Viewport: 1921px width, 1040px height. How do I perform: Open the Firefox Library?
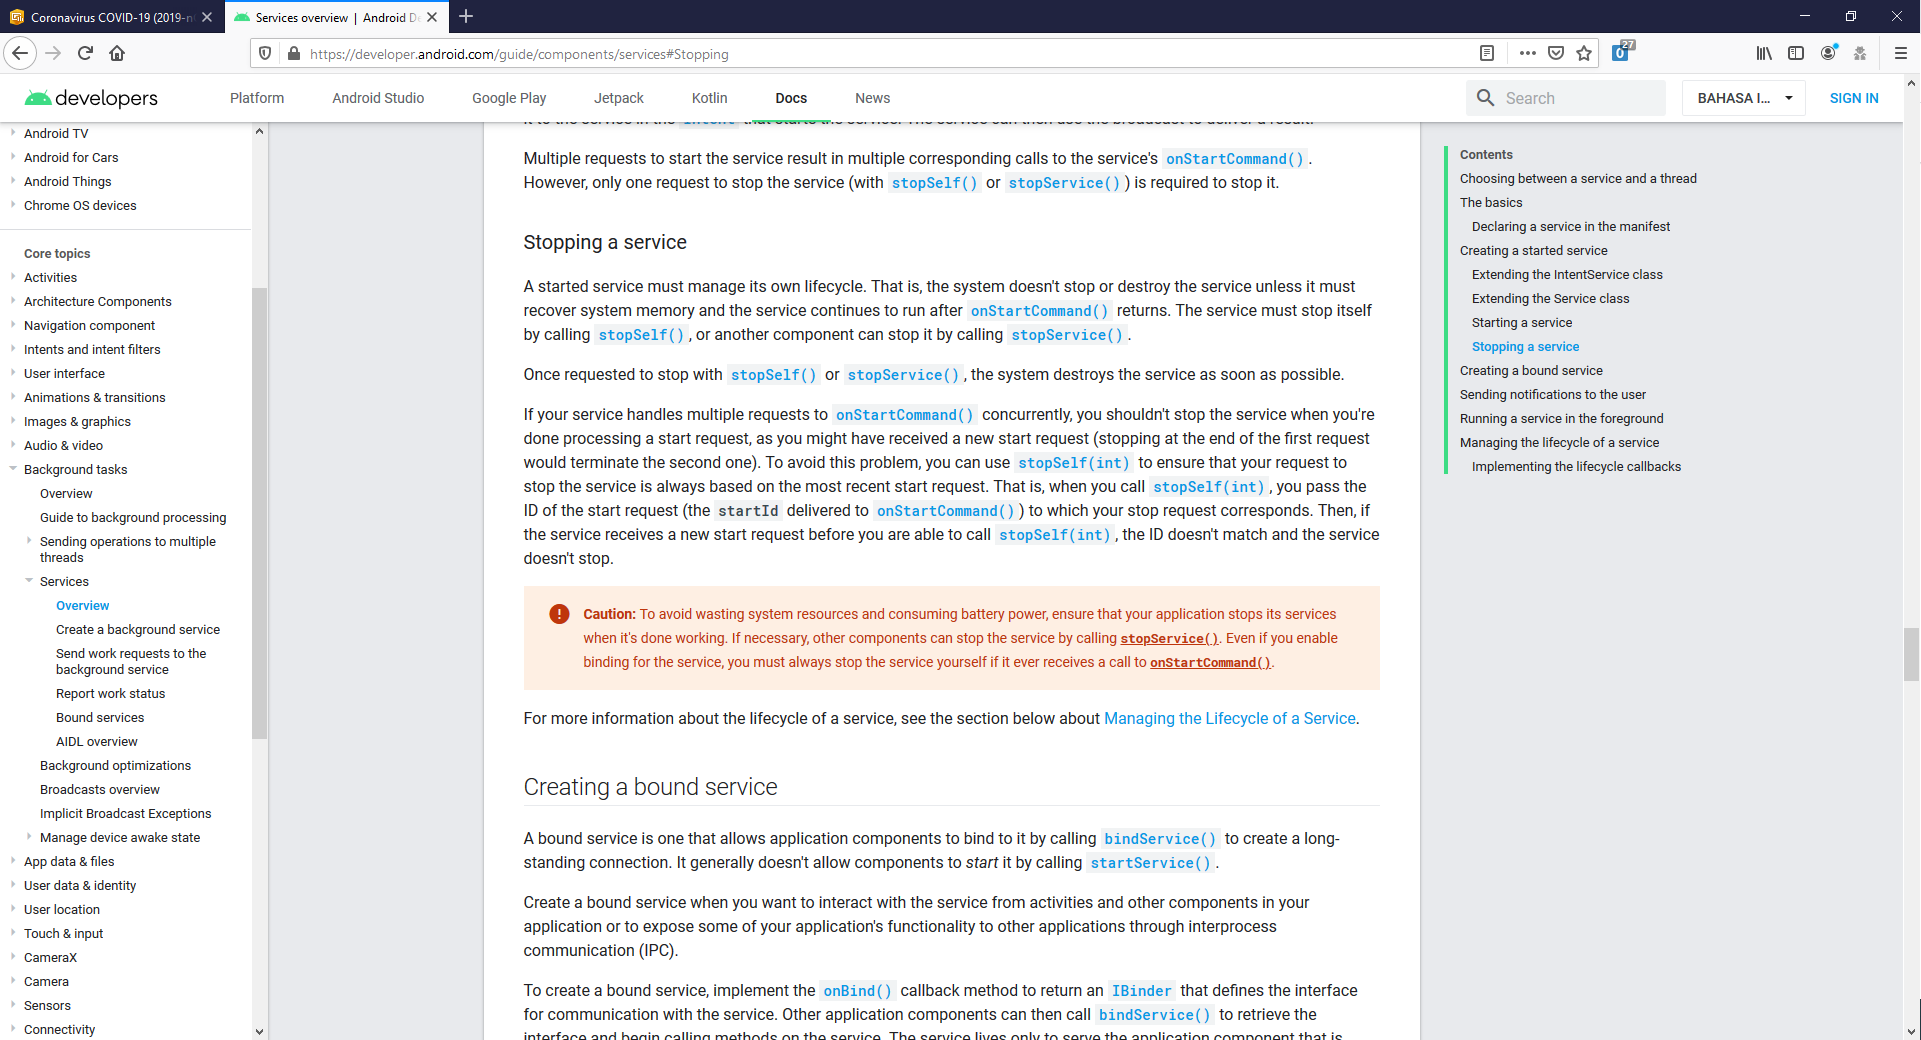[x=1764, y=53]
